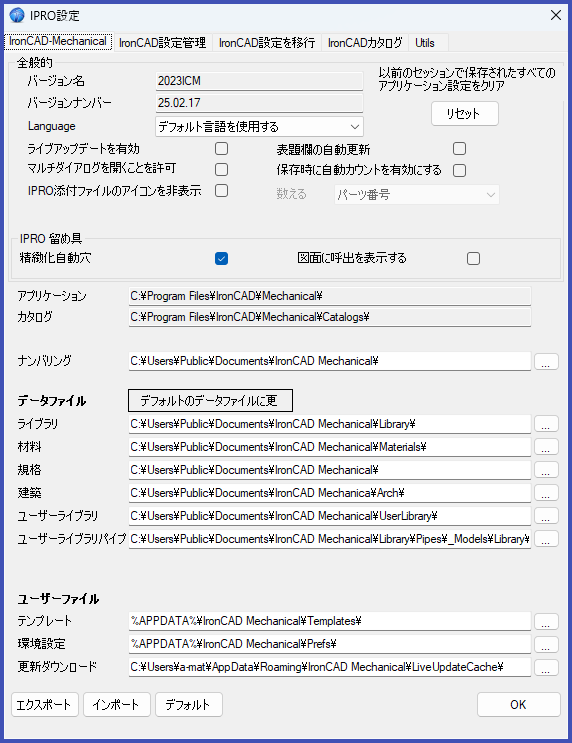Click the バージョンナンバー field showing 25.02.17
Image resolution: width=572 pixels, height=743 pixels.
pos(259,103)
